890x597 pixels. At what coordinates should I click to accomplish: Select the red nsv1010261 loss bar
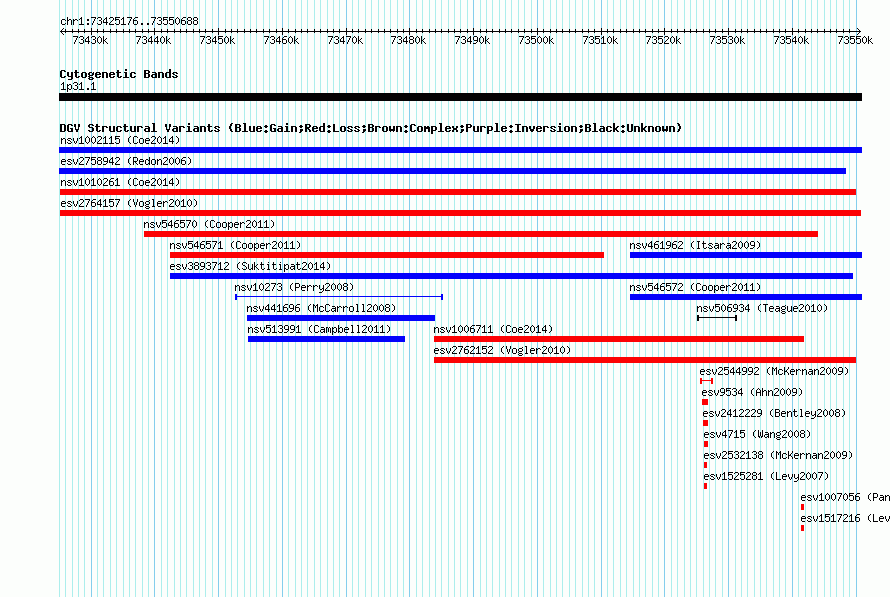pos(457,192)
